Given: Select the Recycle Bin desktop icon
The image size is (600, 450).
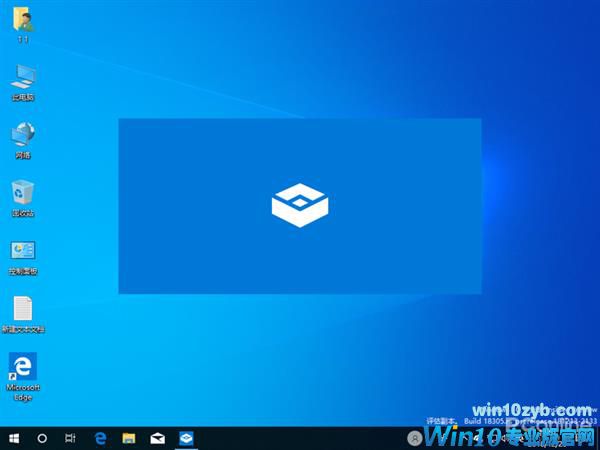Looking at the screenshot, I should click(23, 192).
